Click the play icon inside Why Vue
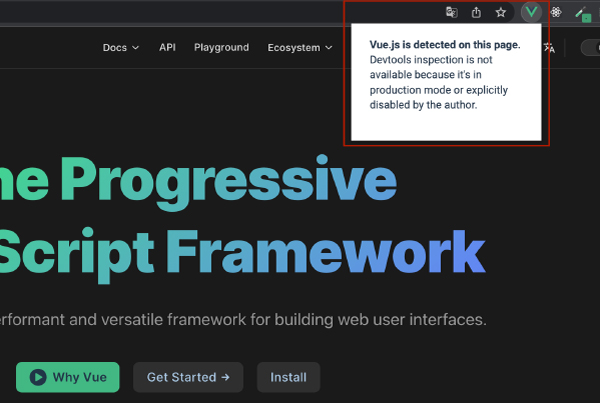The image size is (600, 403). click(x=38, y=377)
